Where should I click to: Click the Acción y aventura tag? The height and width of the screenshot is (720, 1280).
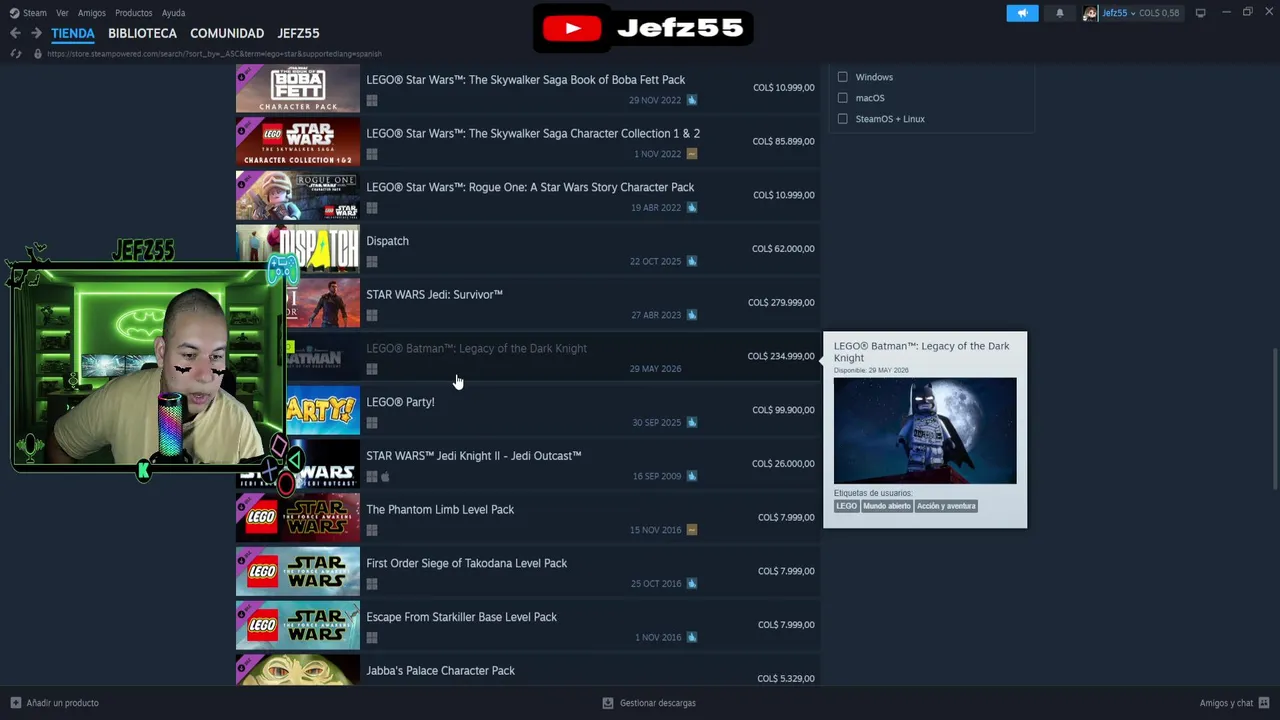(946, 506)
